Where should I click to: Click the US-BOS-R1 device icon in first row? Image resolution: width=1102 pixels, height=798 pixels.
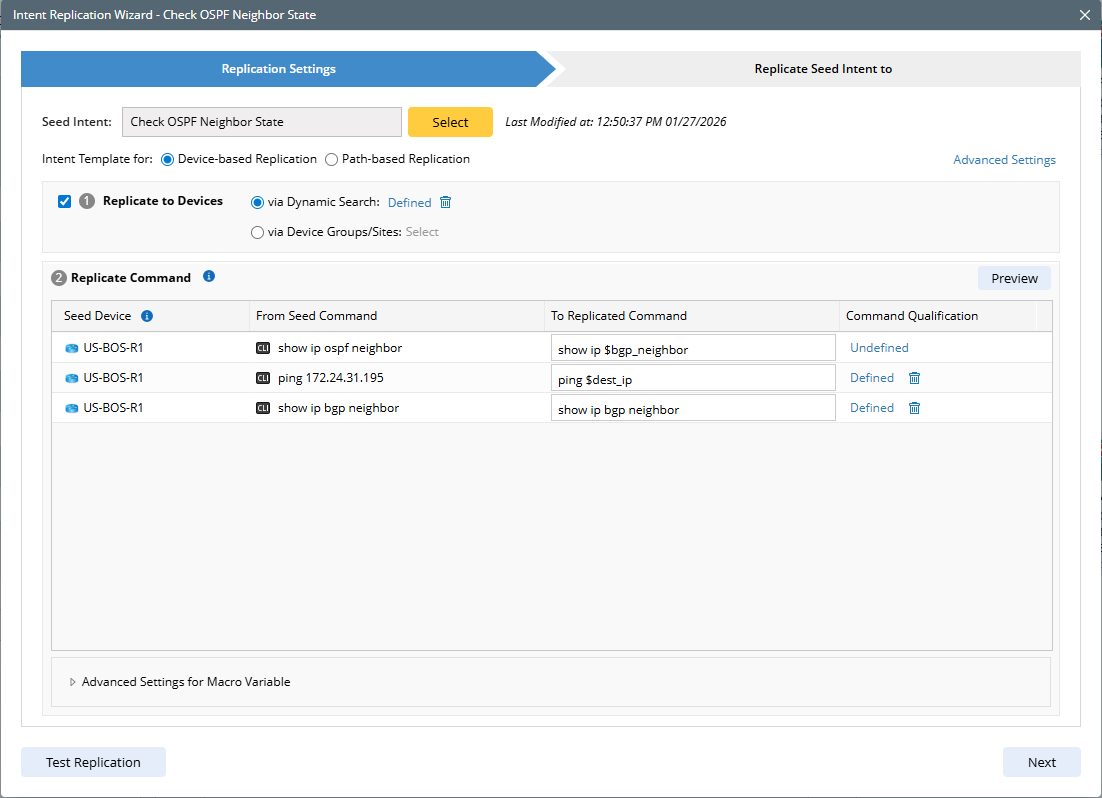click(x=71, y=348)
